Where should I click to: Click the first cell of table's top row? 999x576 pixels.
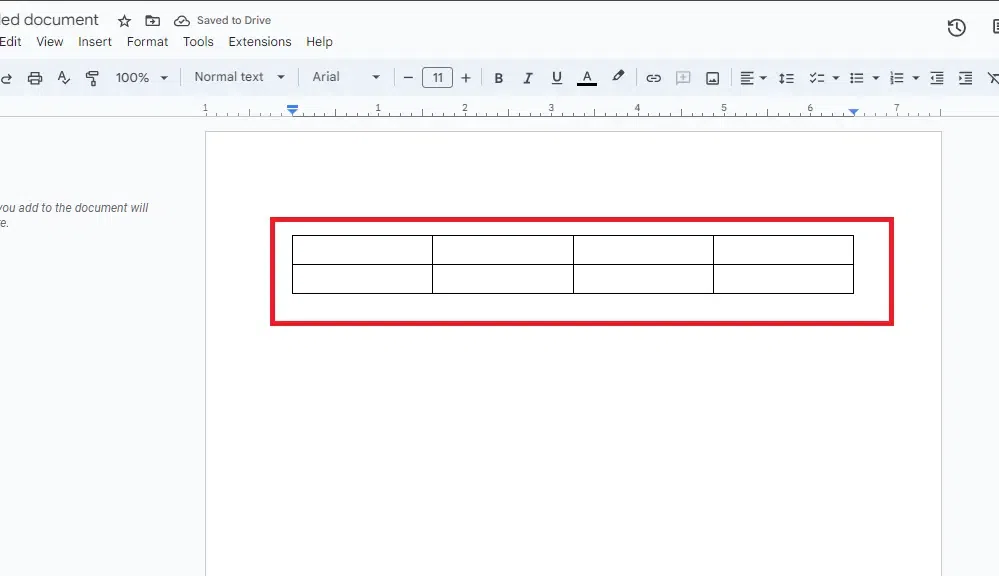pyautogui.click(x=363, y=250)
